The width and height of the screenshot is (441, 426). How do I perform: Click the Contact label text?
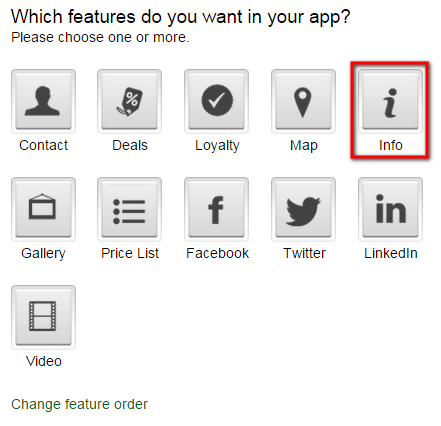coord(43,145)
